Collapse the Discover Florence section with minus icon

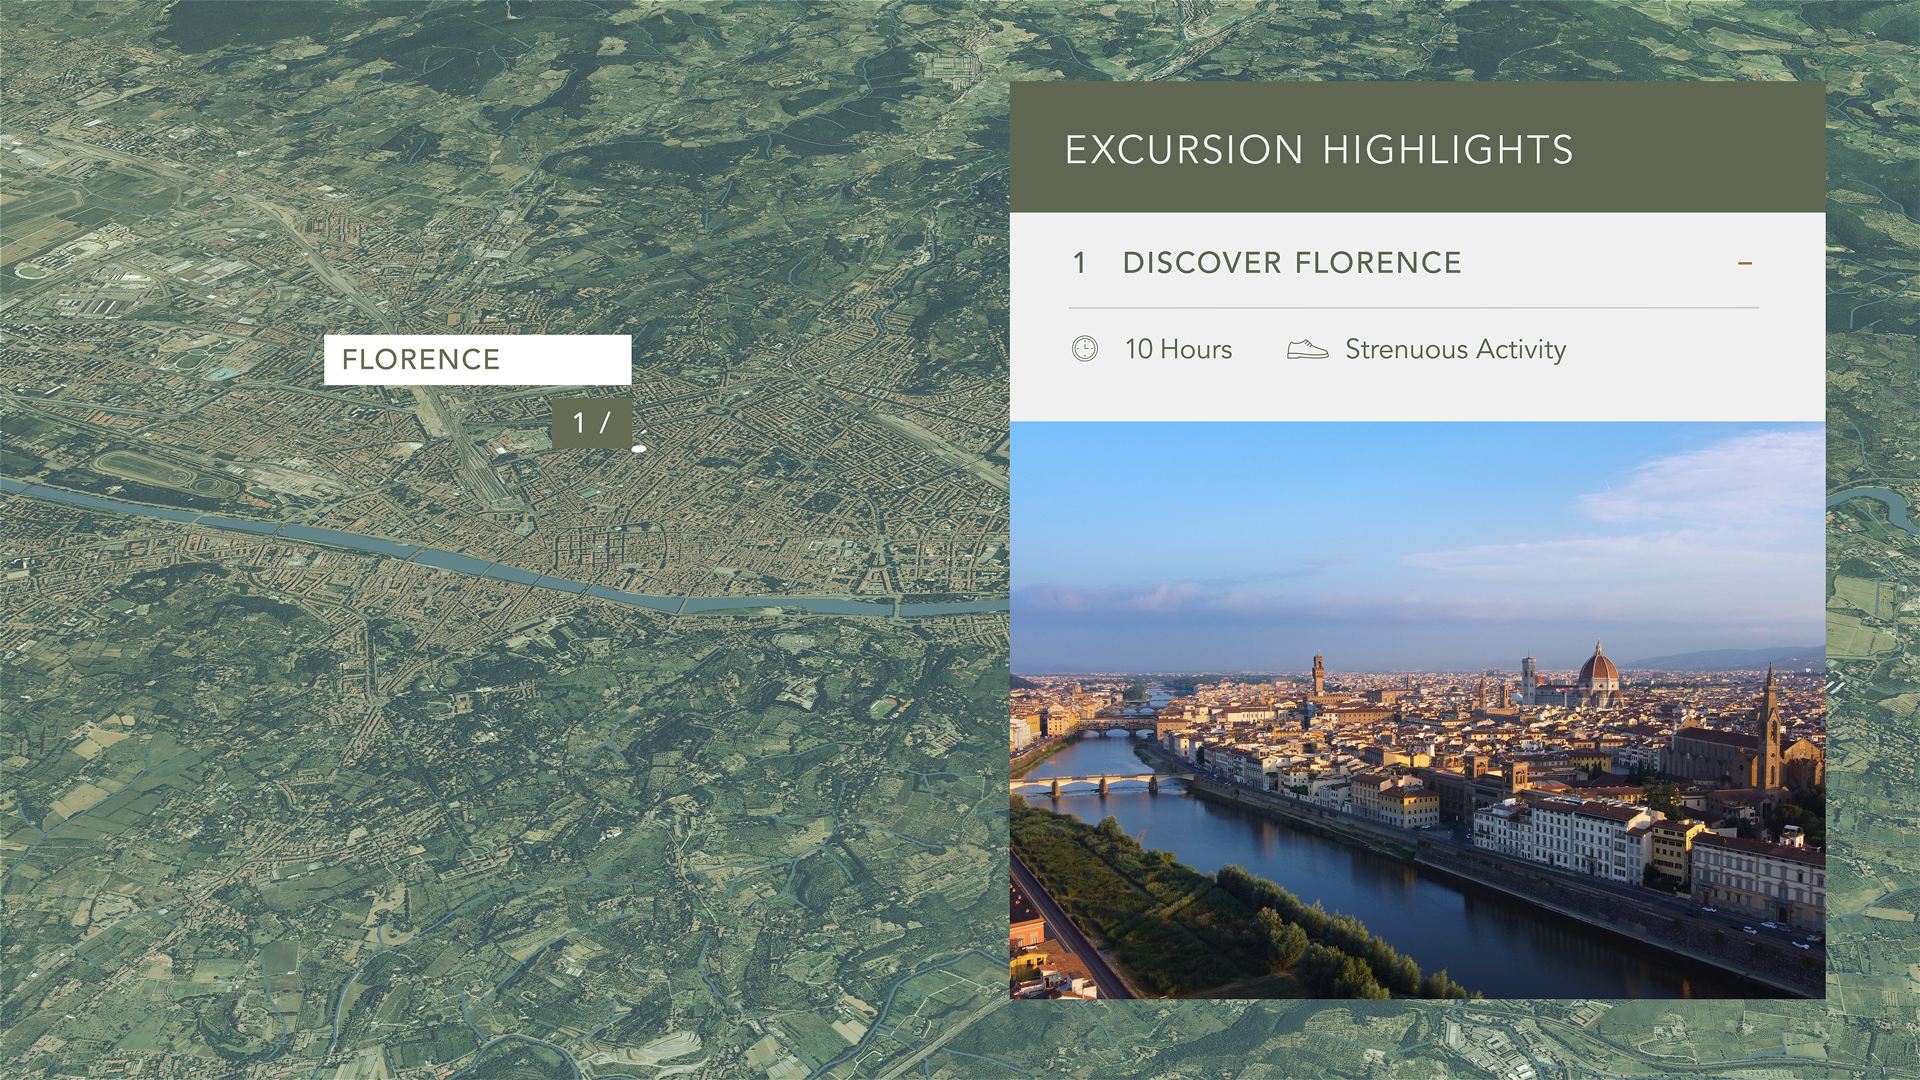coord(1745,263)
